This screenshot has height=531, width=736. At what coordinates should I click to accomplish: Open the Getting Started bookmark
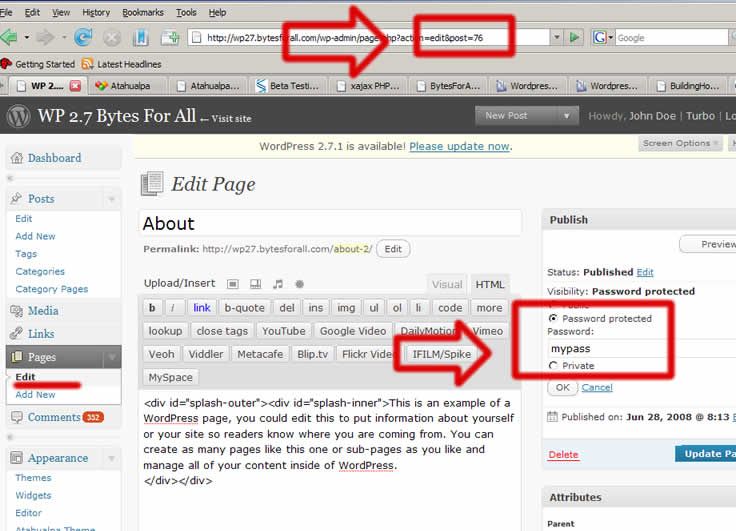[38, 64]
